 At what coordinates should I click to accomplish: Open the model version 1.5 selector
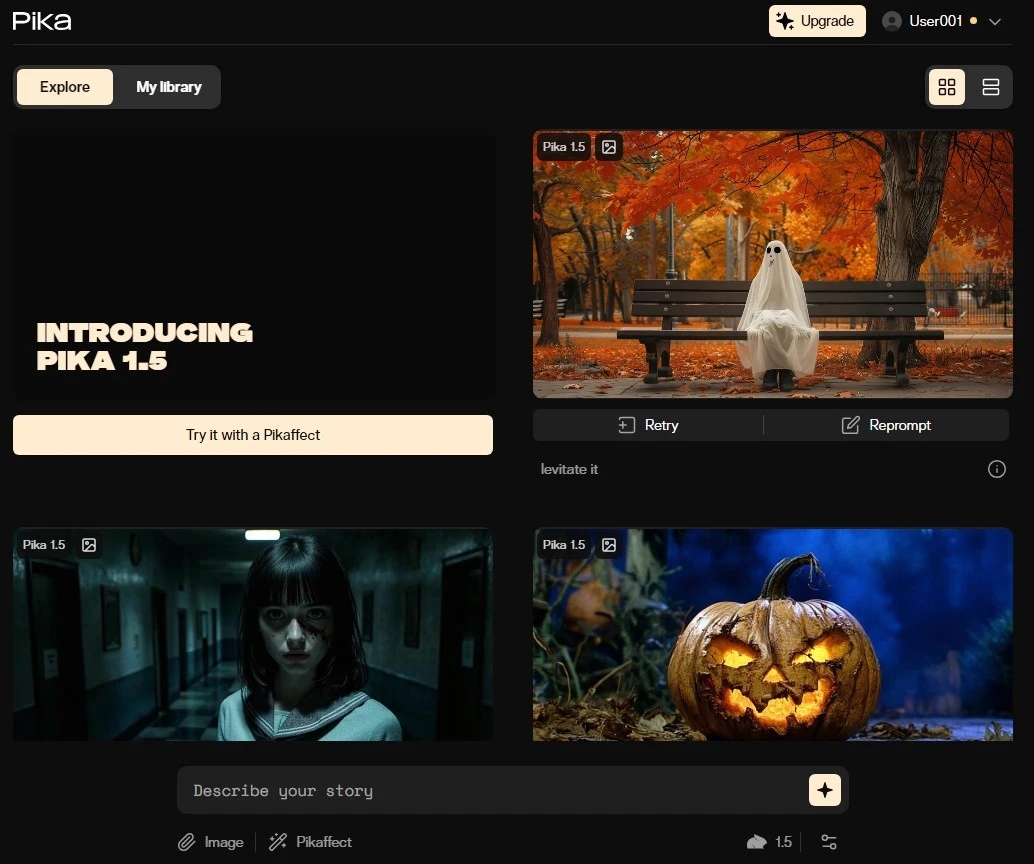point(770,842)
